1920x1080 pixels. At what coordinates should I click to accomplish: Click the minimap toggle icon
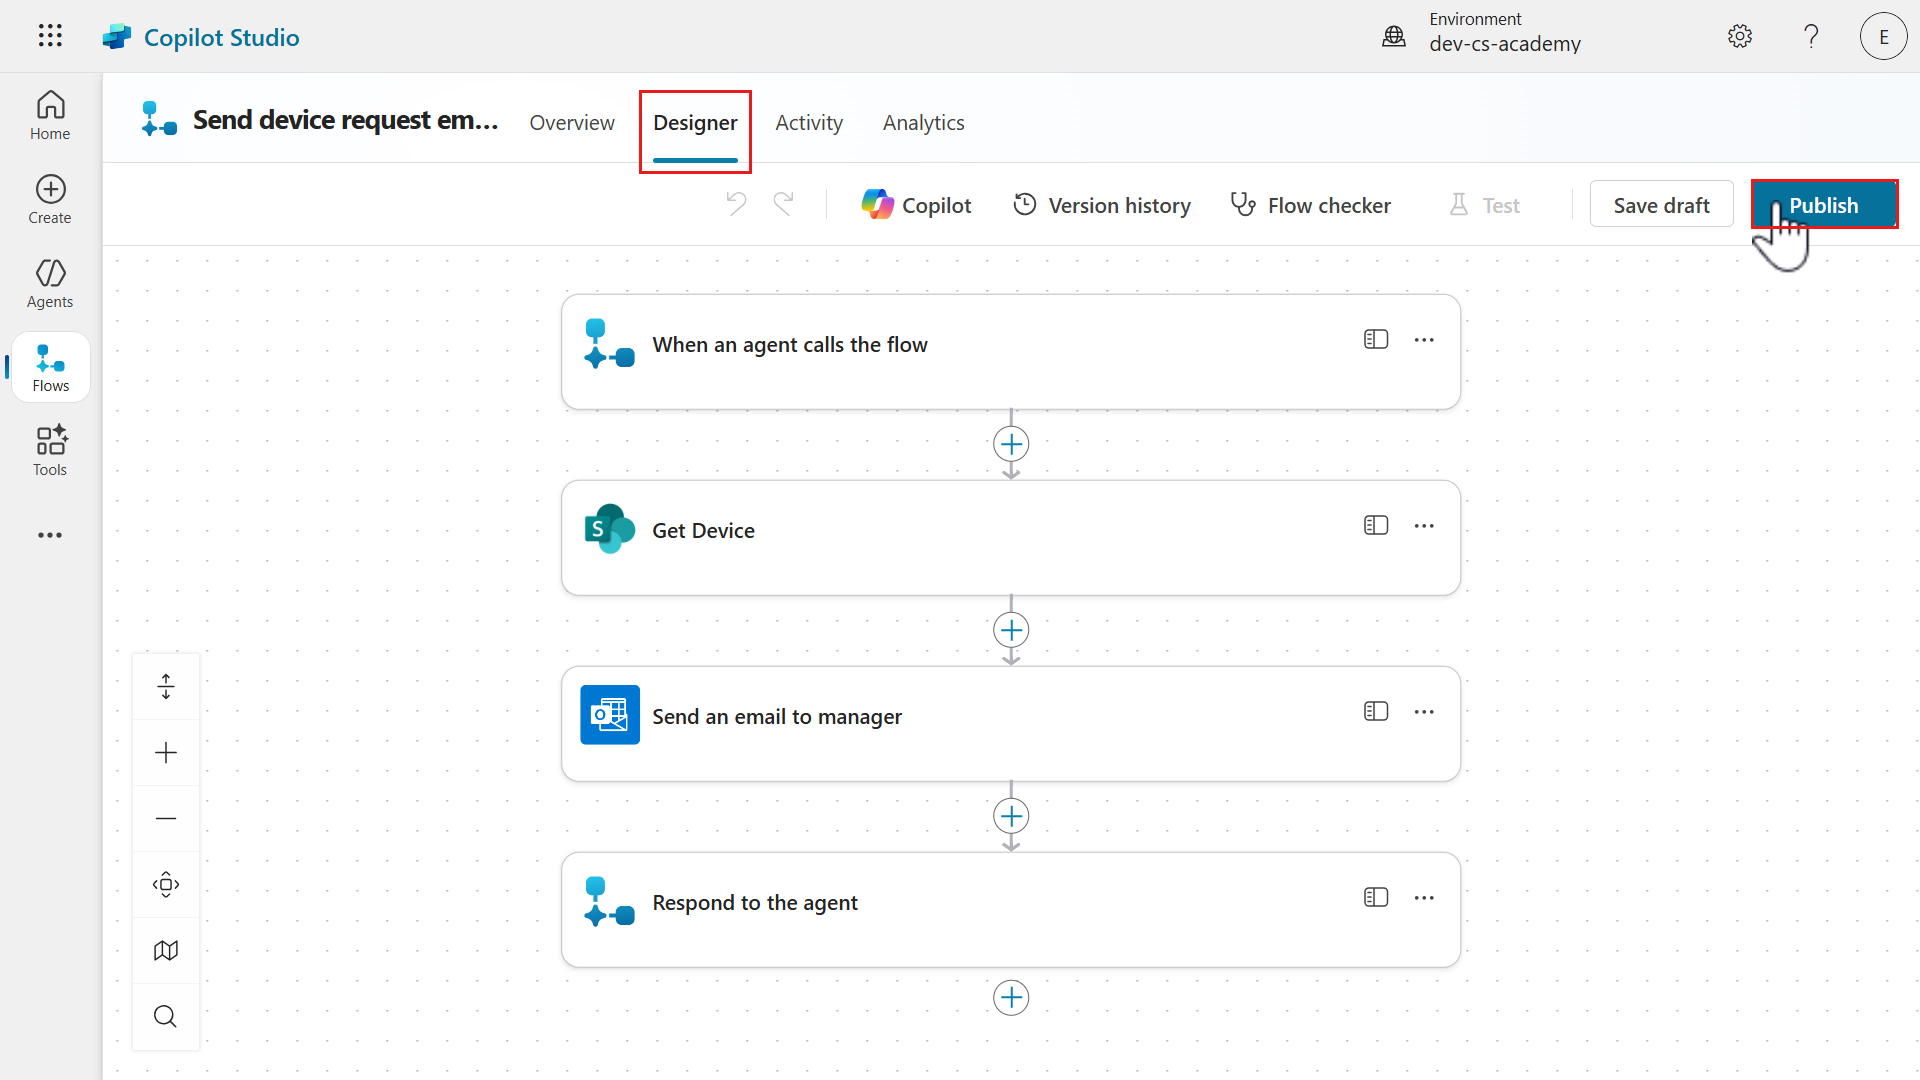[166, 950]
